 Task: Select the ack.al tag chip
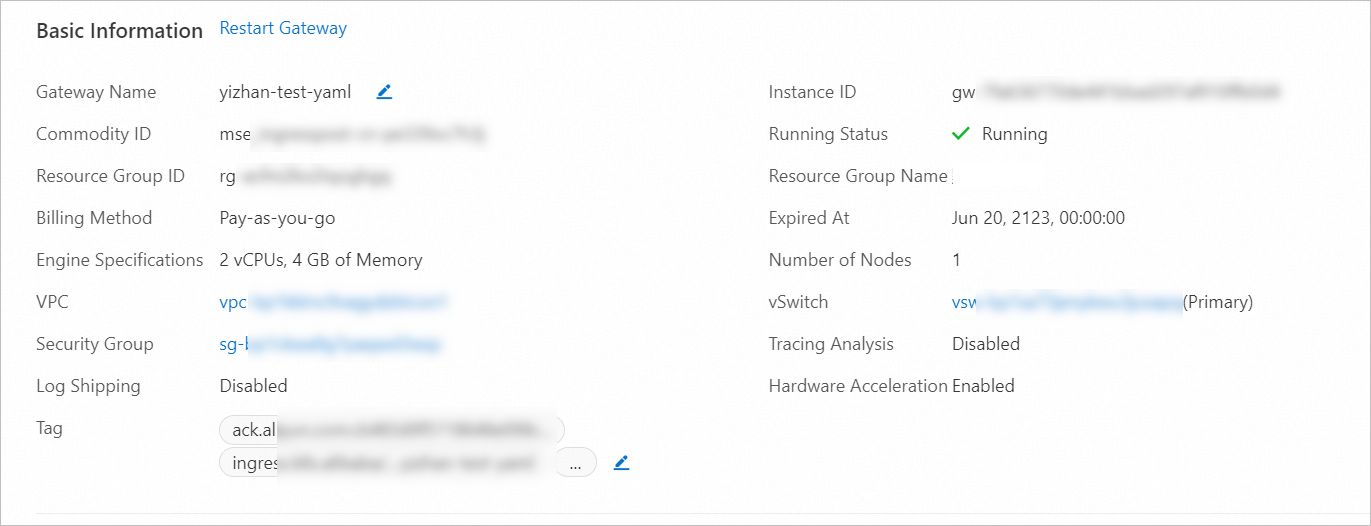pyautogui.click(x=392, y=430)
